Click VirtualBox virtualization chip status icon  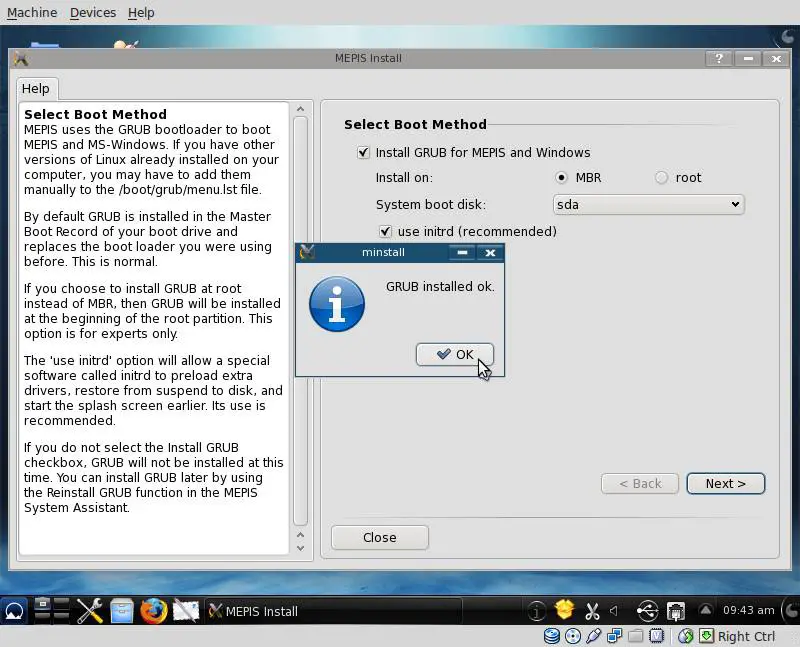tap(656, 636)
